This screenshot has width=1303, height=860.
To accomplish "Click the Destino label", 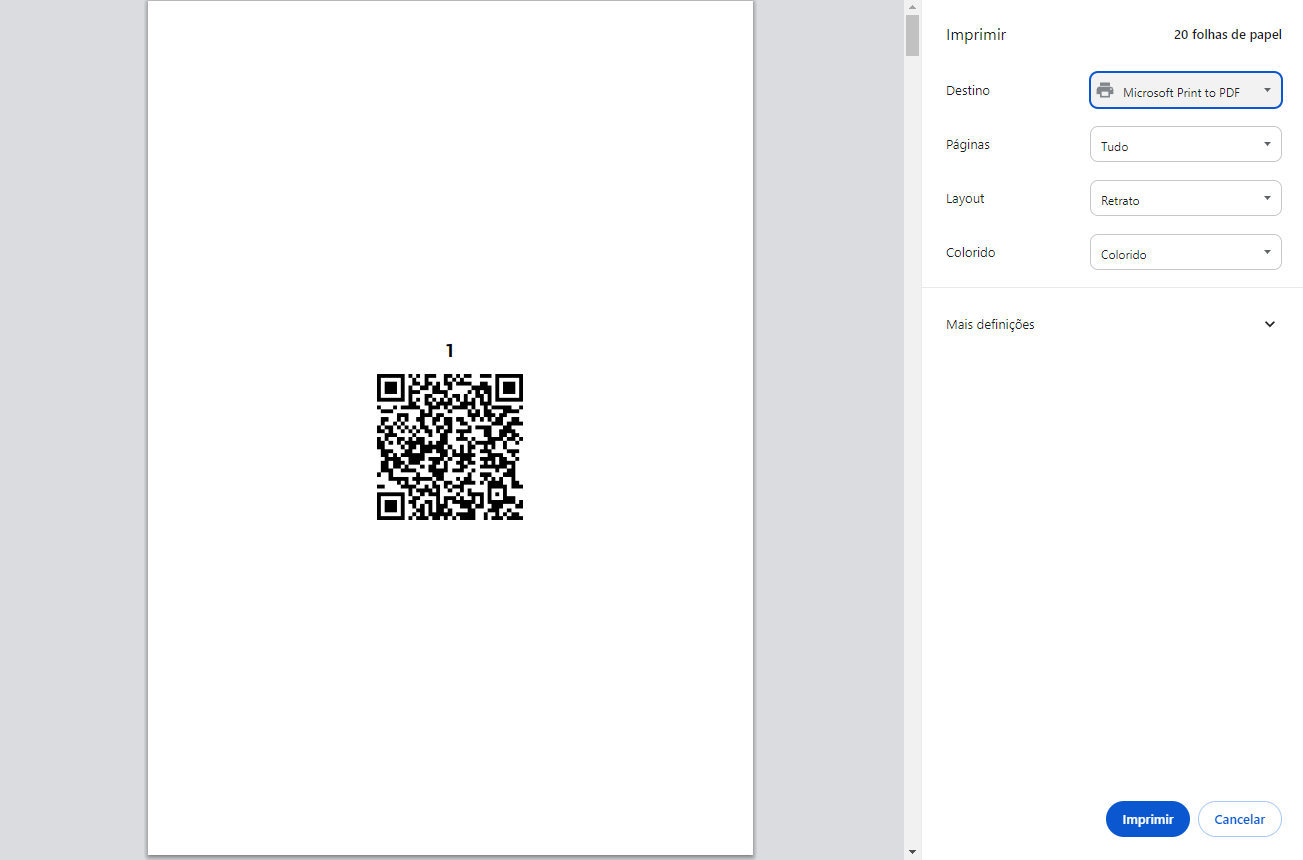I will pos(968,90).
